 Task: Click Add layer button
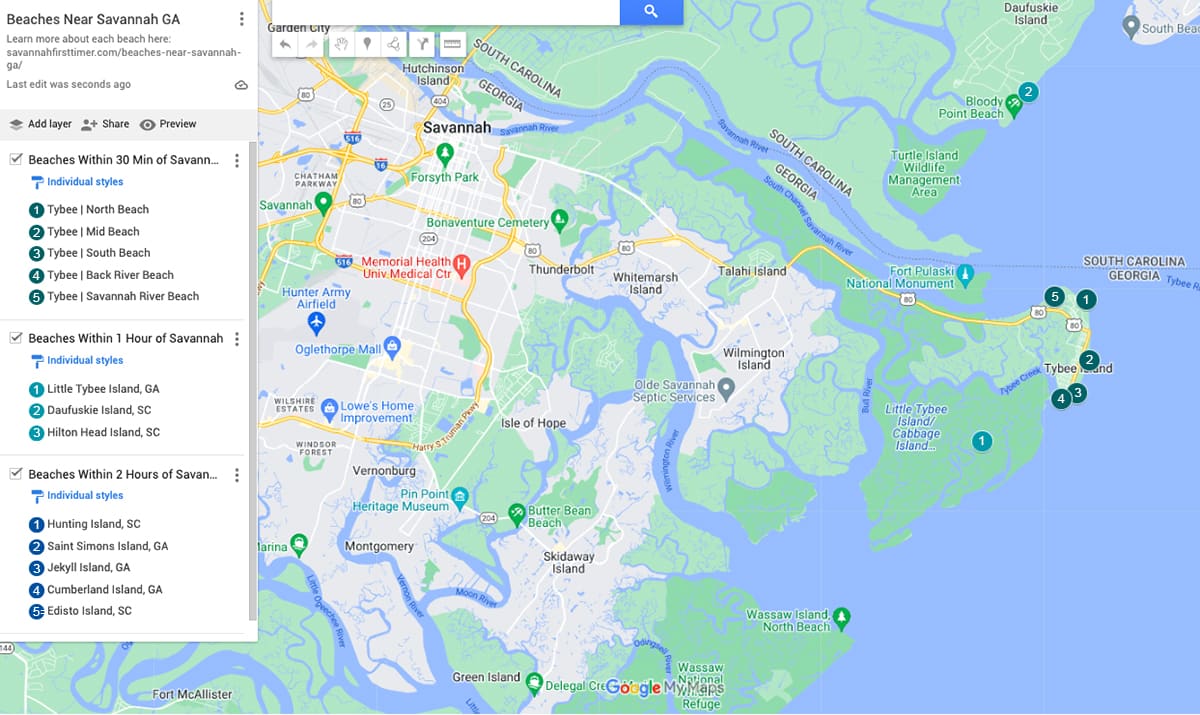pyautogui.click(x=41, y=124)
